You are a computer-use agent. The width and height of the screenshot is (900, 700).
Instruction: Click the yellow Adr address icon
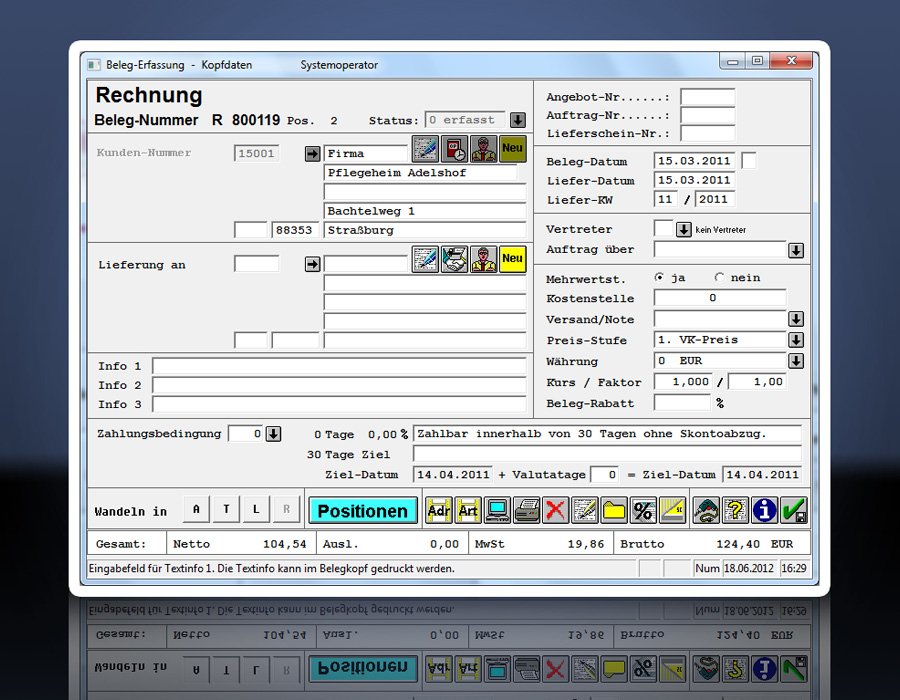438,510
